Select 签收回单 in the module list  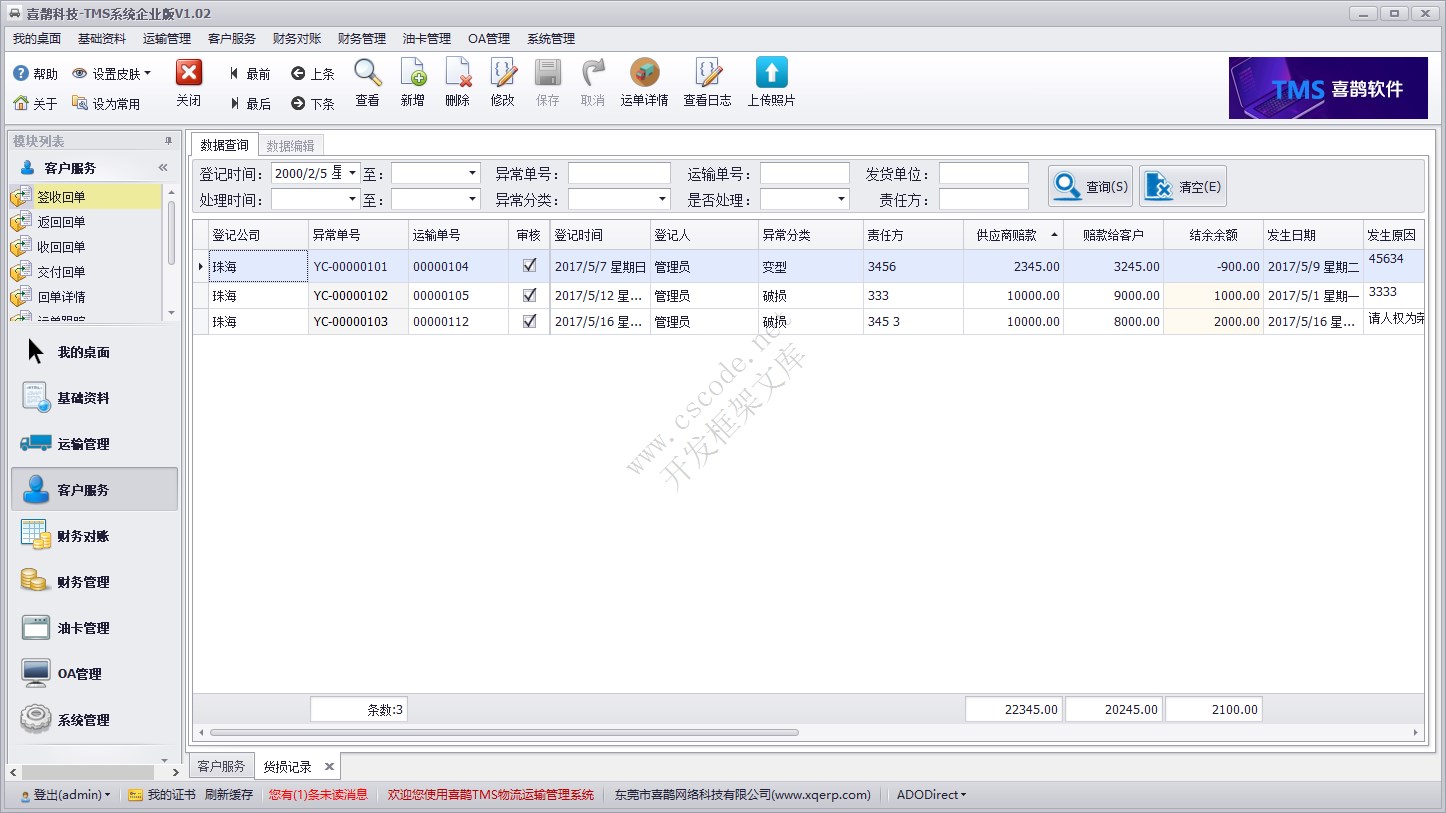click(85, 197)
